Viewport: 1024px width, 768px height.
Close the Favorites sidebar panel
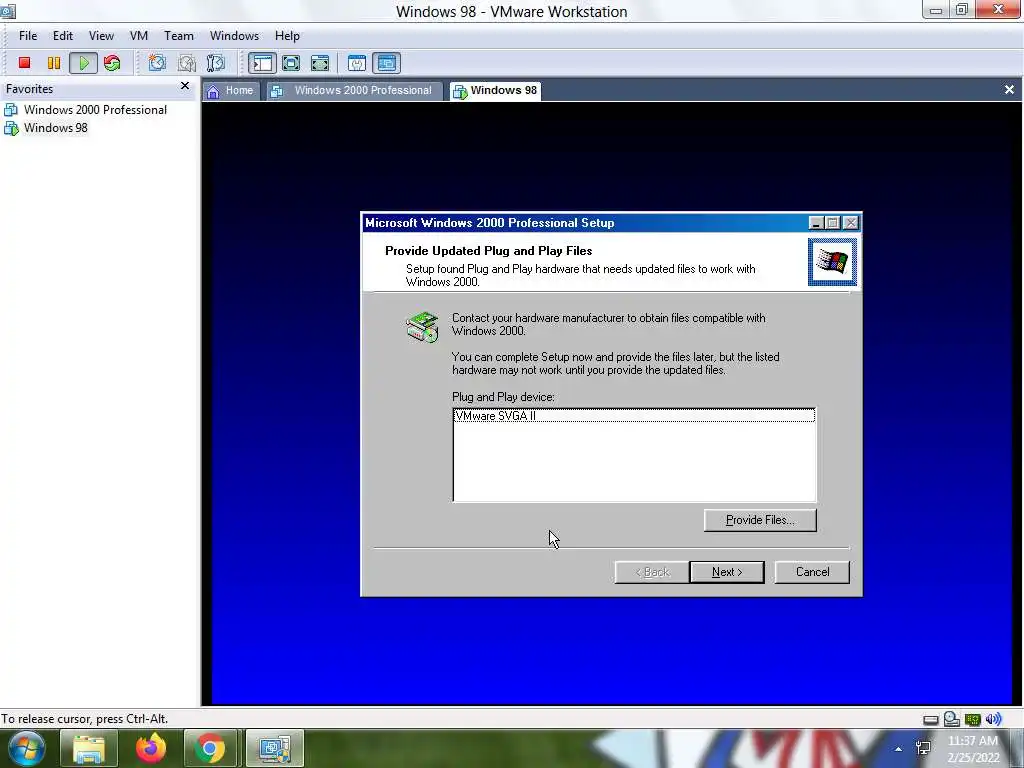[185, 86]
